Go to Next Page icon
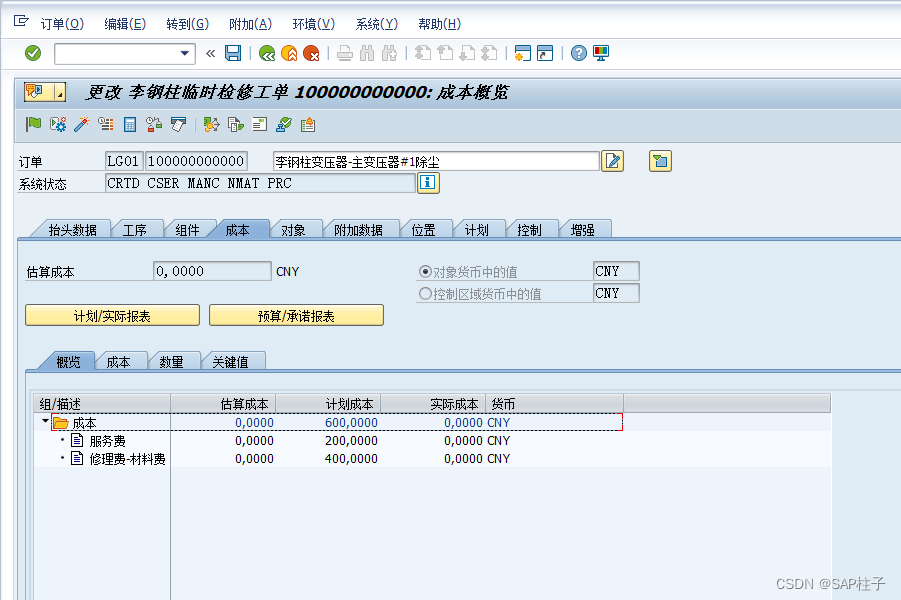This screenshot has width=901, height=600. pos(467,53)
